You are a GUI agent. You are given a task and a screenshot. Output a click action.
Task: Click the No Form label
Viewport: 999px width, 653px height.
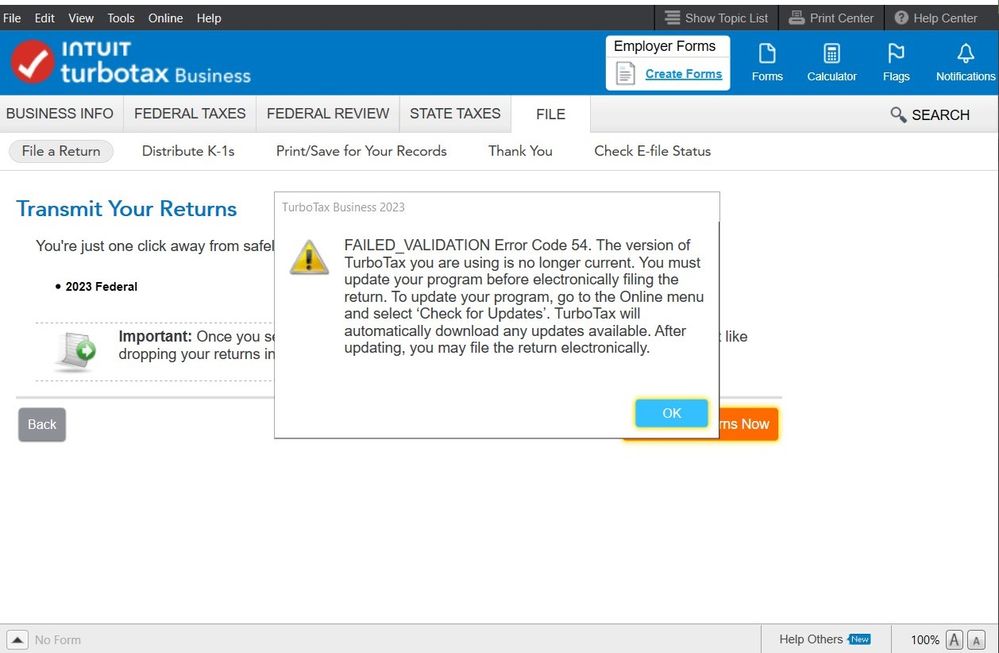click(x=58, y=640)
